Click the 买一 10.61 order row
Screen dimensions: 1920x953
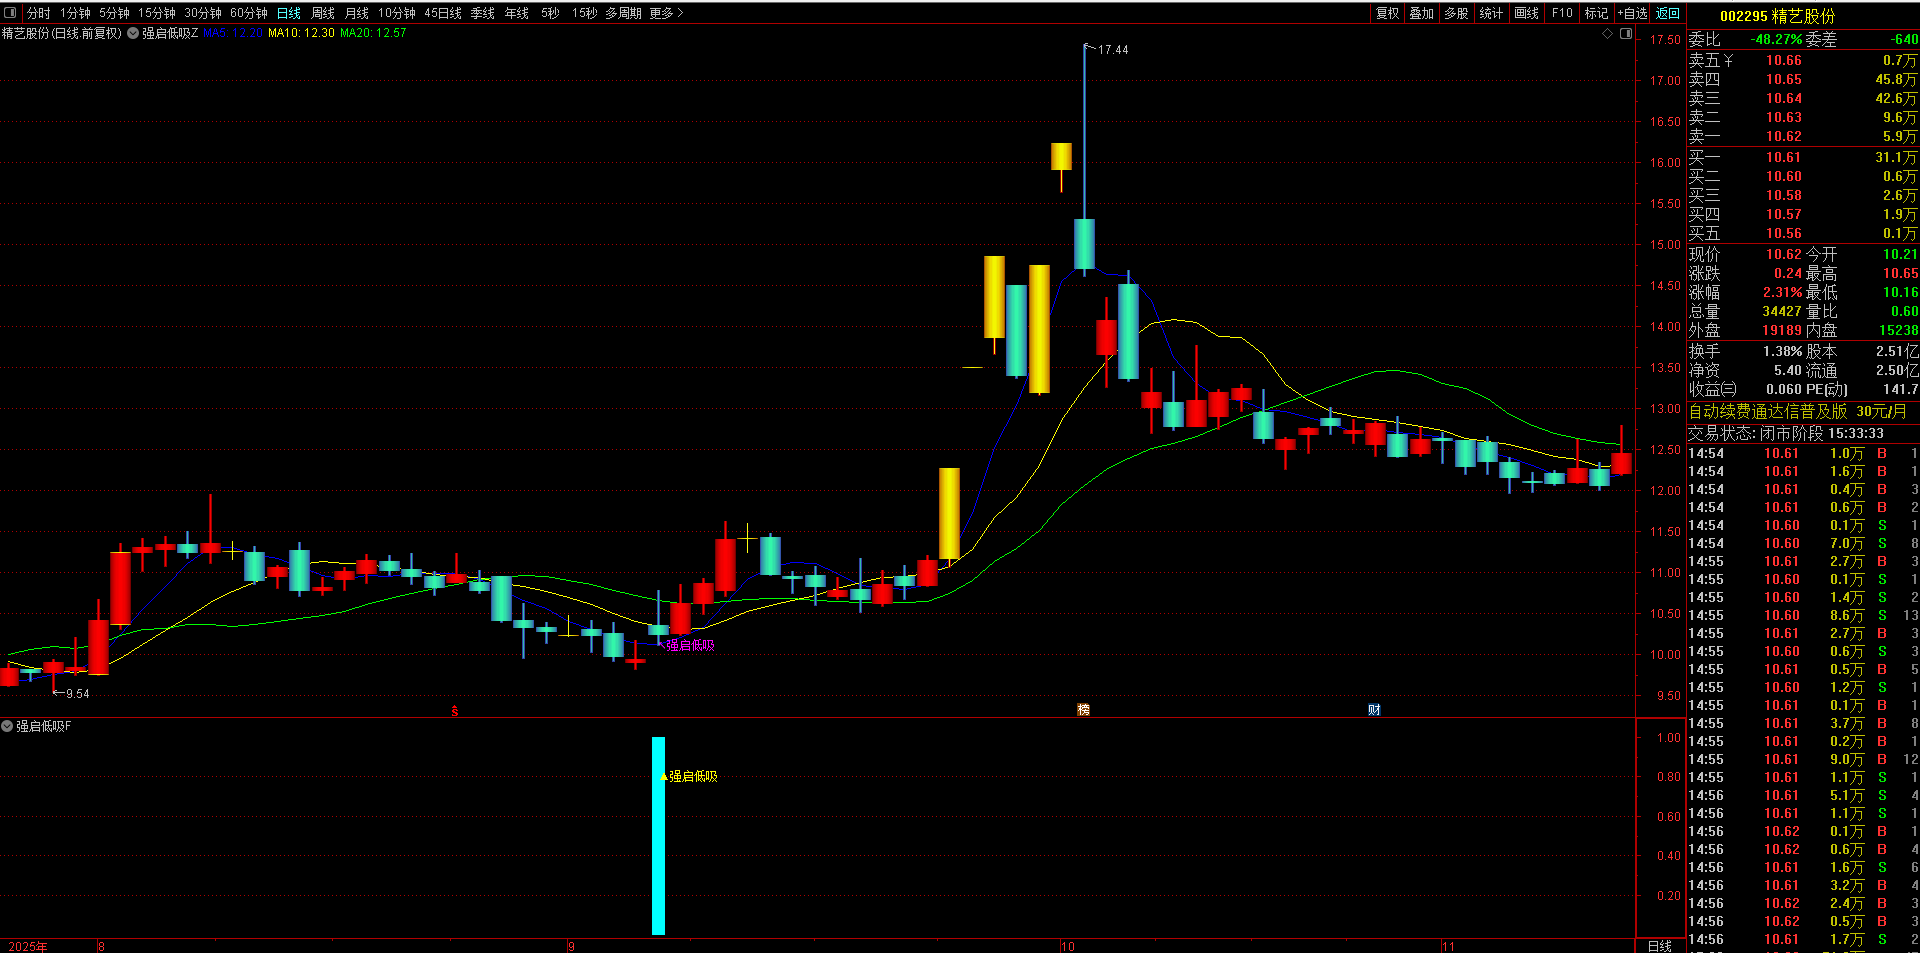tap(1803, 157)
